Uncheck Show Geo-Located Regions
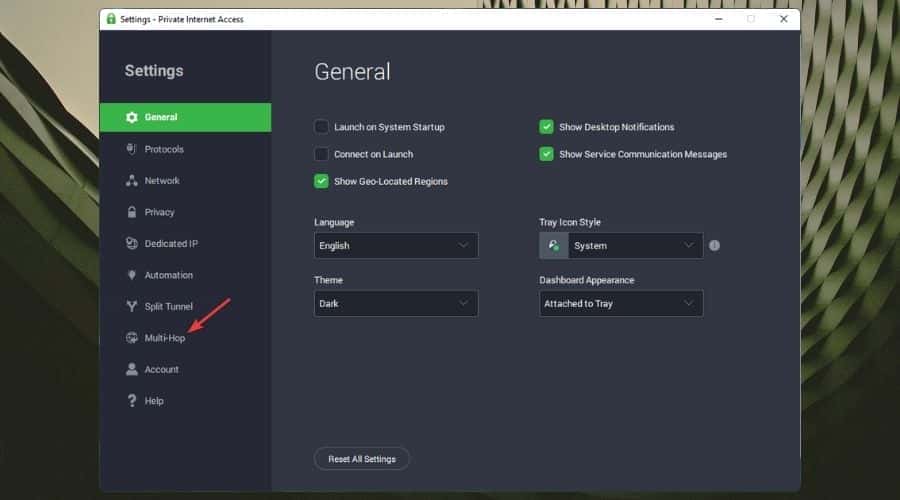The height and width of the screenshot is (500, 900). tap(321, 181)
